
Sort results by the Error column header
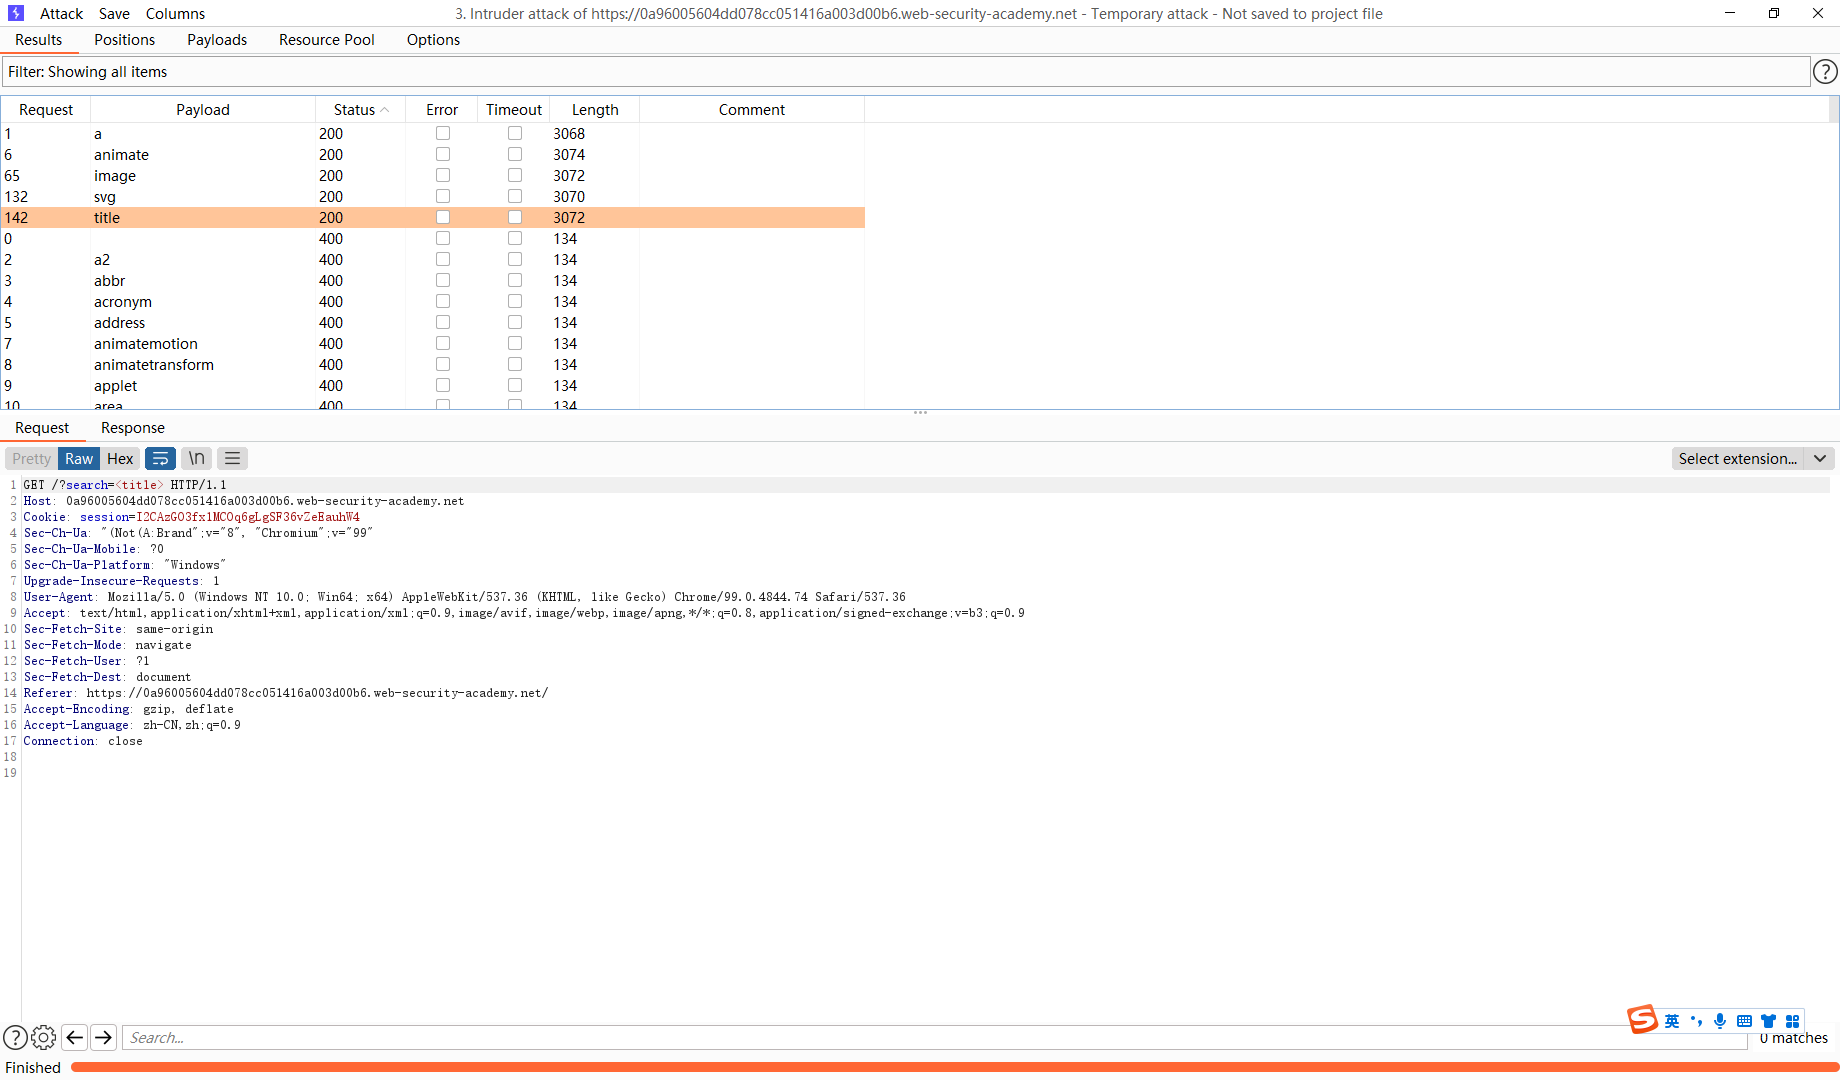point(442,110)
